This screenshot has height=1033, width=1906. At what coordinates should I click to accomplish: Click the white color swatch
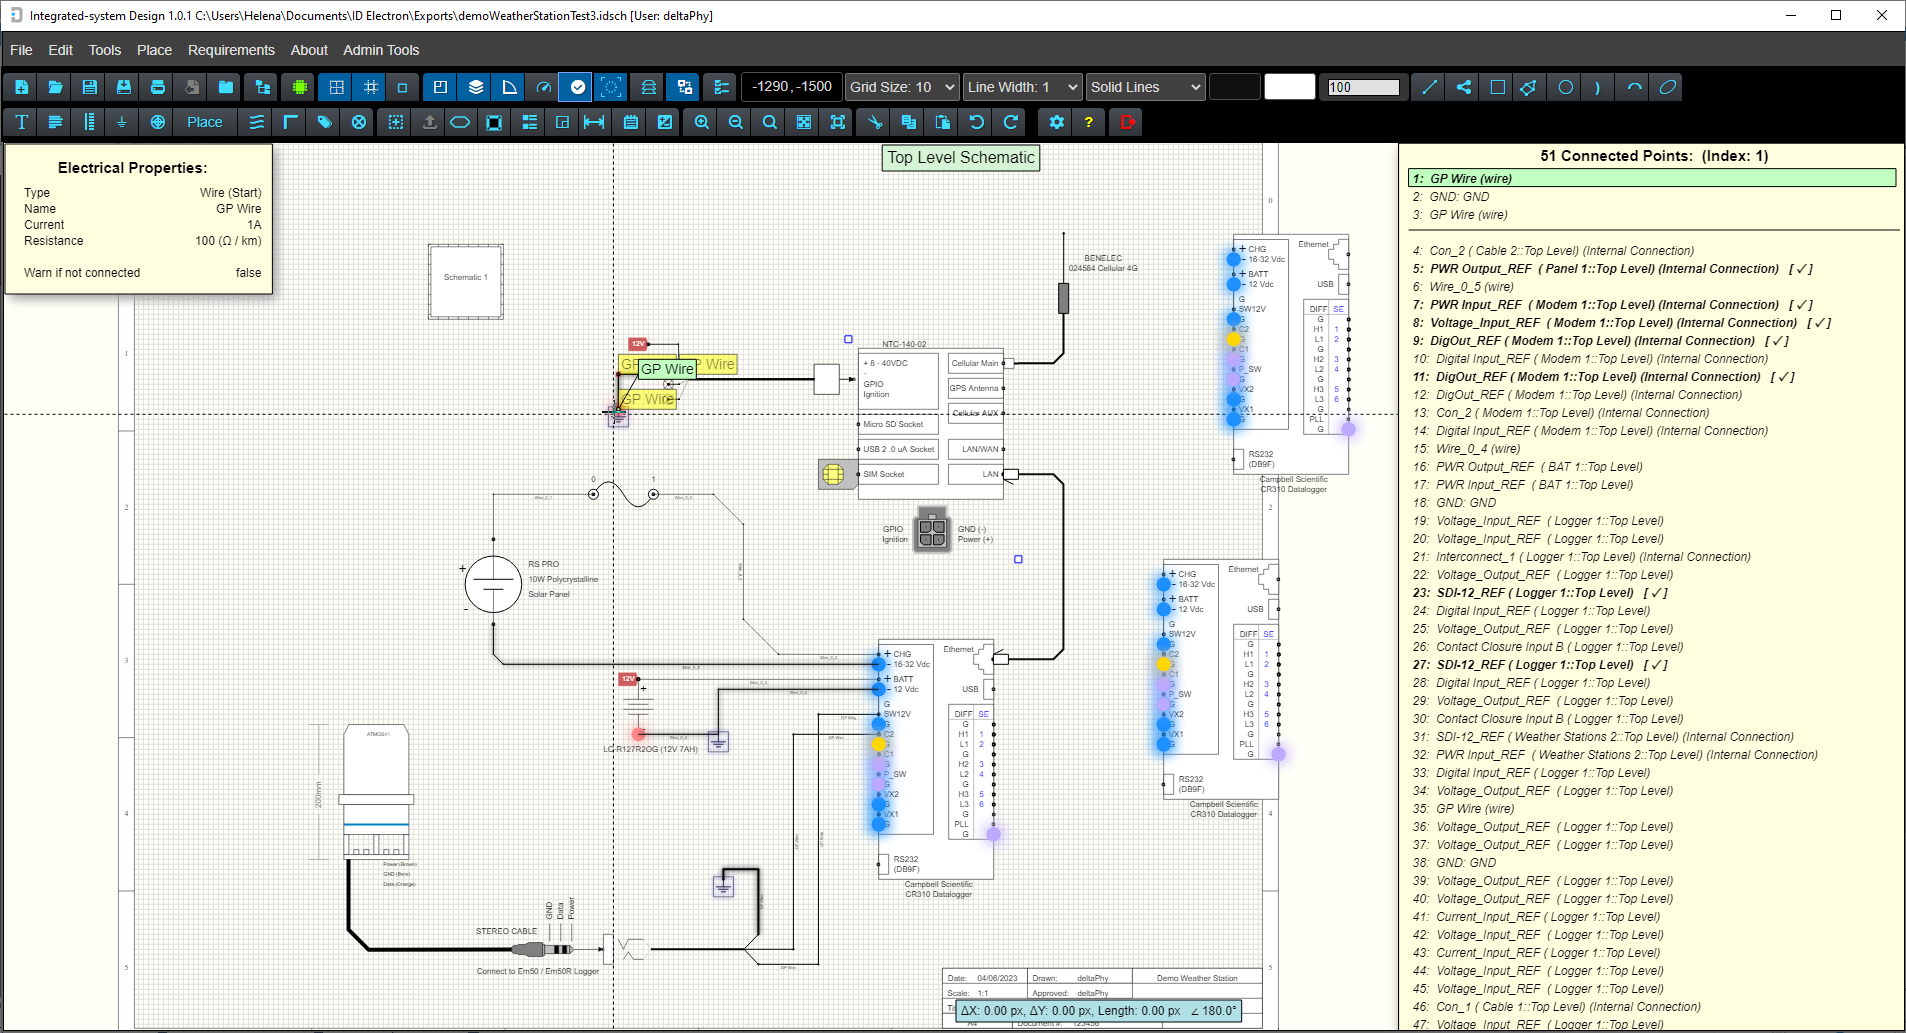pyautogui.click(x=1289, y=87)
